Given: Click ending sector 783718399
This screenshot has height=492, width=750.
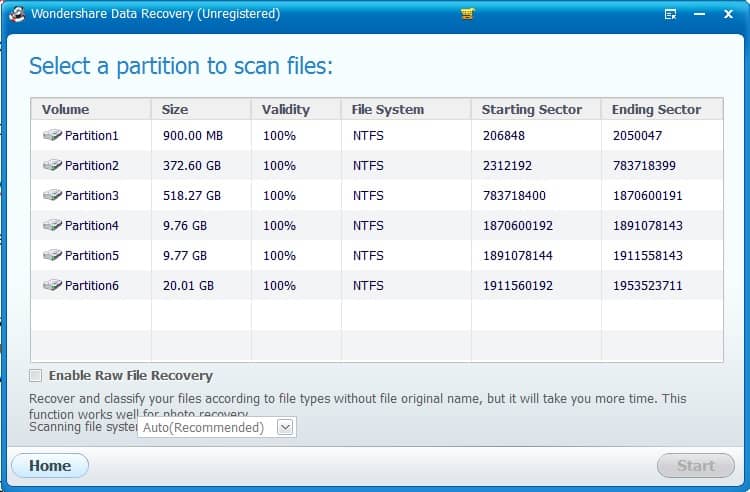Looking at the screenshot, I should point(644,166).
